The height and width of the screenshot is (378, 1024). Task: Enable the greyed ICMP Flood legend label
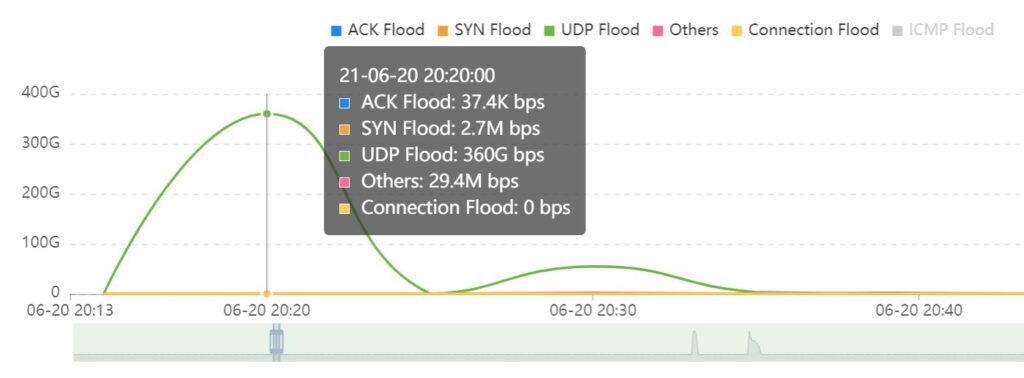click(952, 30)
